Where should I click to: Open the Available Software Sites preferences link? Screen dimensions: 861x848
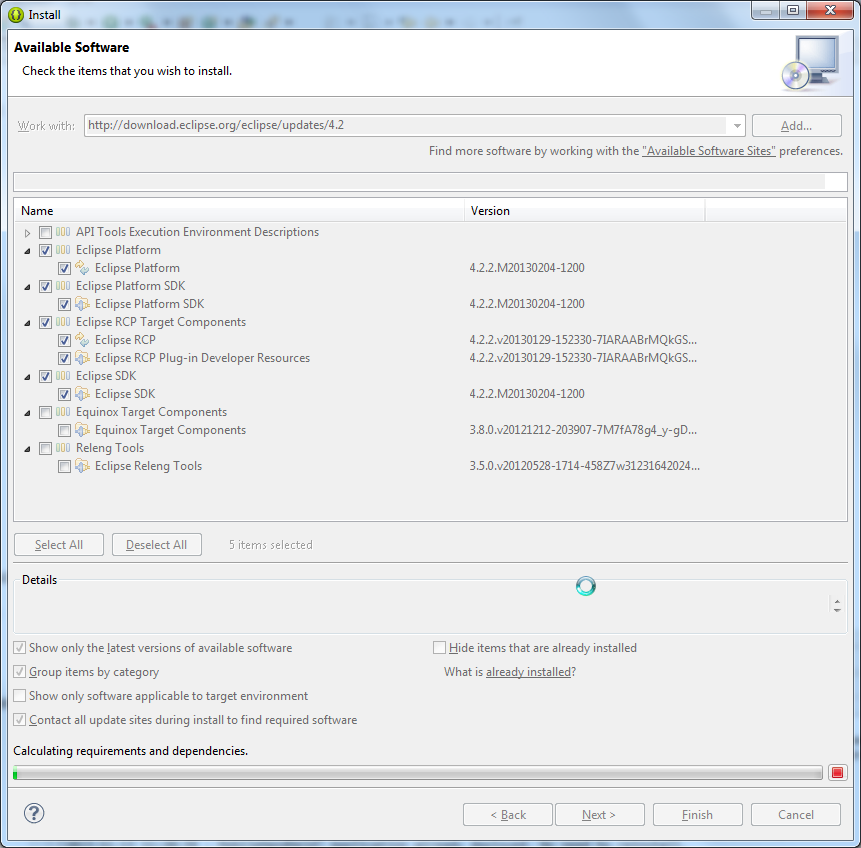709,151
